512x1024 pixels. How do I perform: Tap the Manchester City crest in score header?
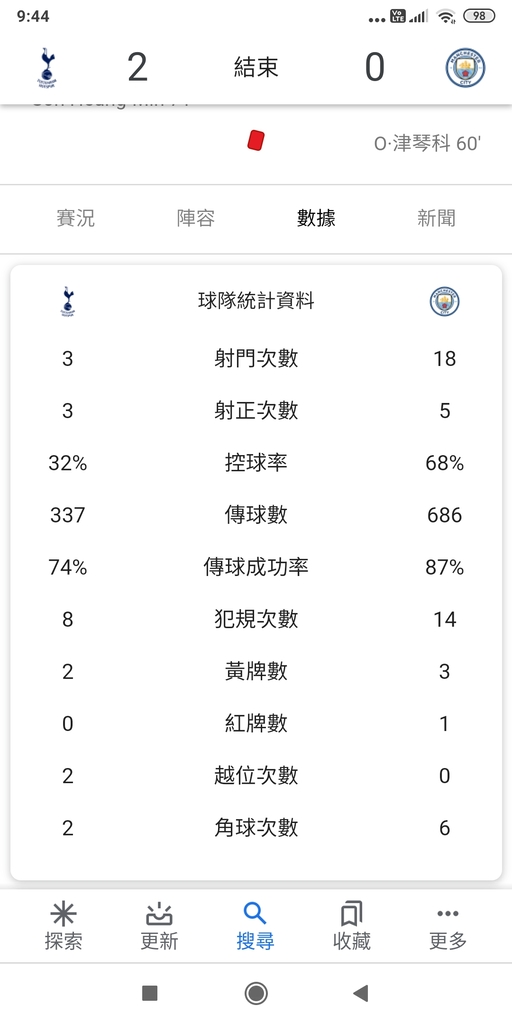[x=465, y=68]
